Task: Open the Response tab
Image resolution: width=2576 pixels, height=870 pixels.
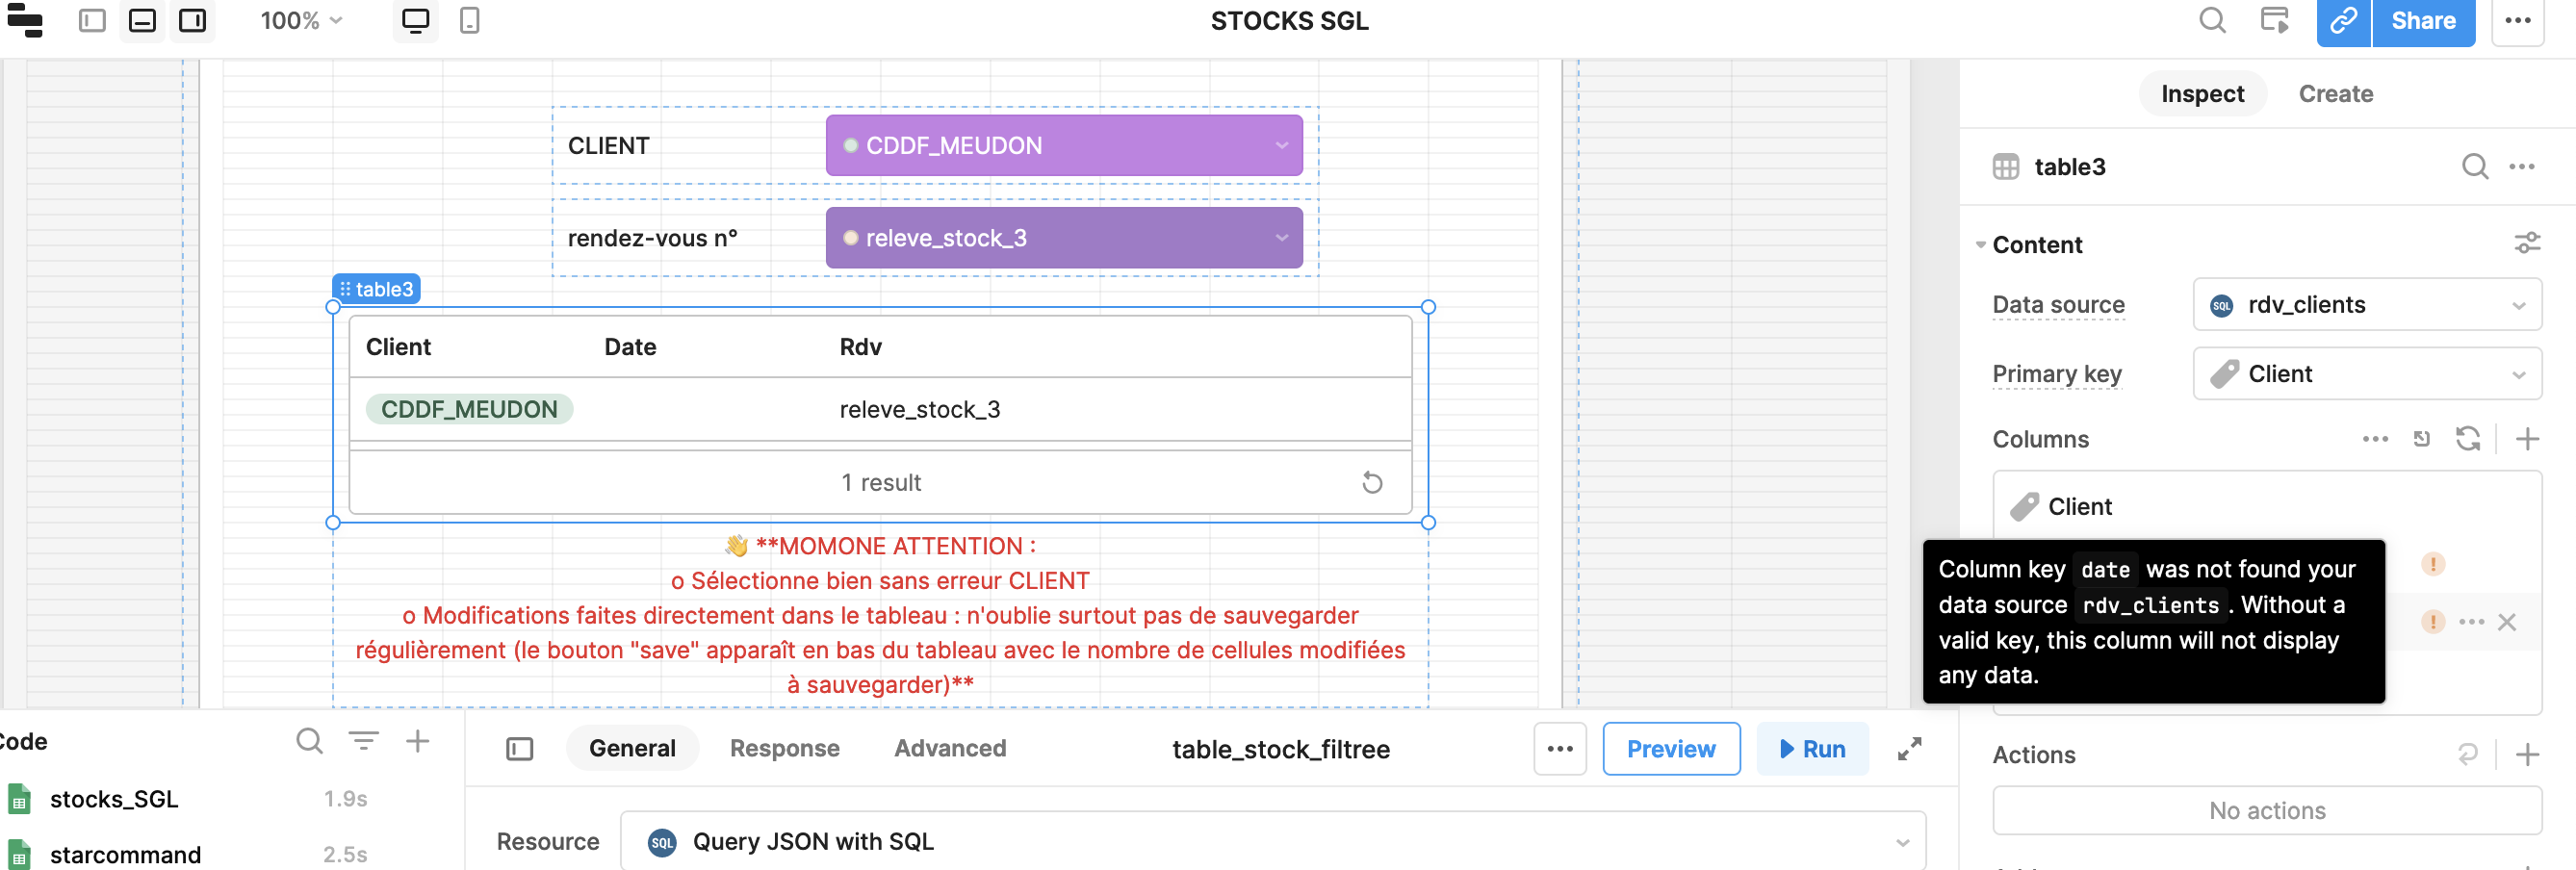Action: (784, 749)
